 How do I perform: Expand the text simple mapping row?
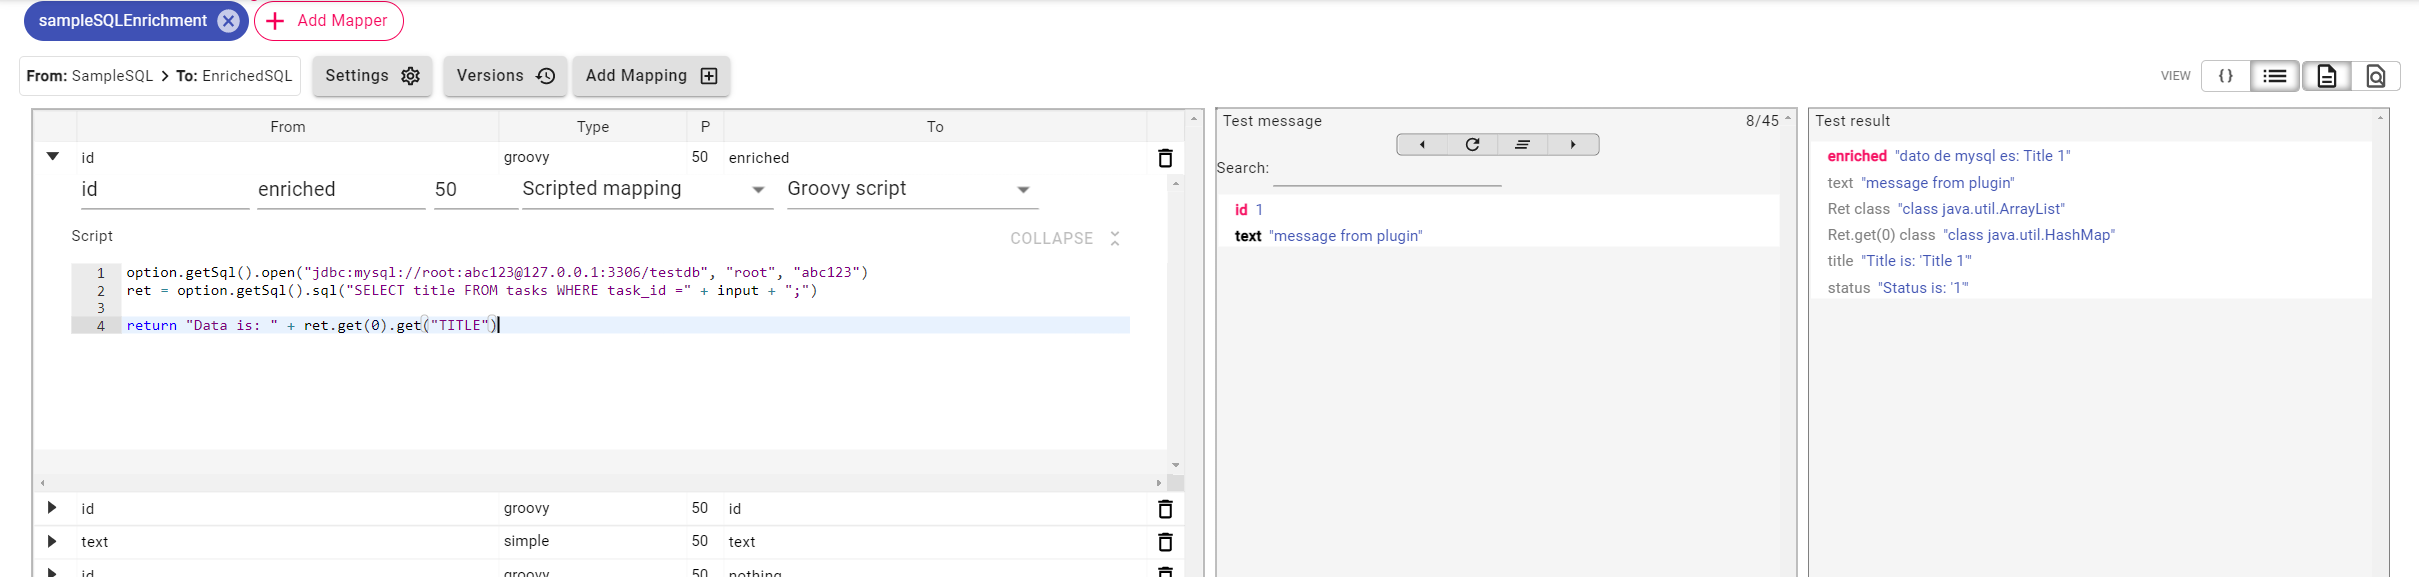point(52,541)
